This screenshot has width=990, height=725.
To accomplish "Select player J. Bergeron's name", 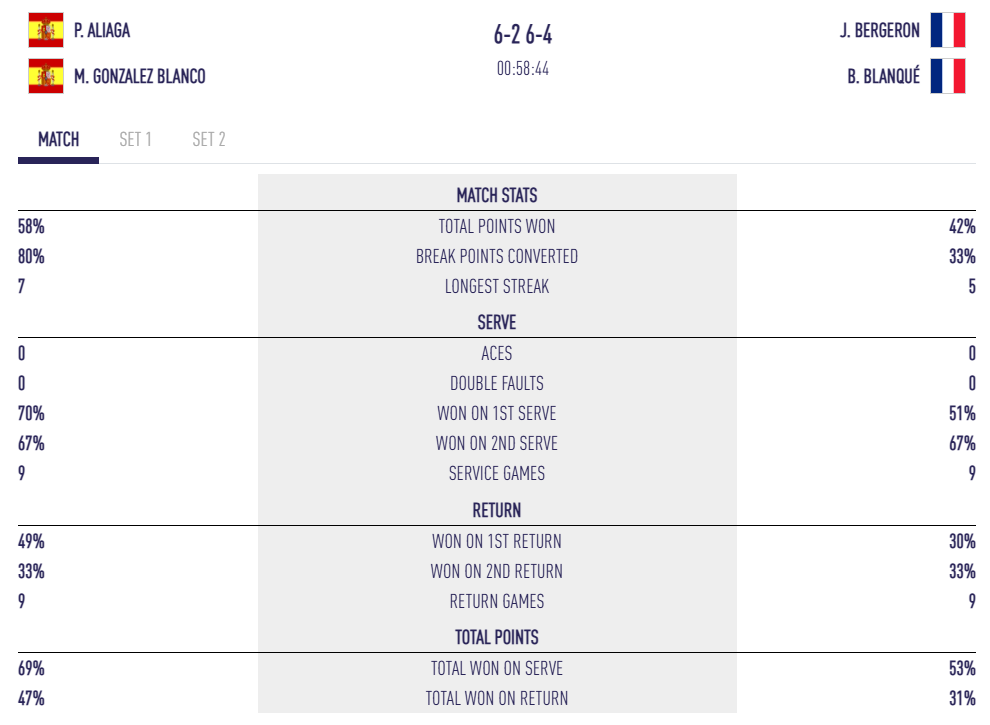I will click(x=879, y=31).
